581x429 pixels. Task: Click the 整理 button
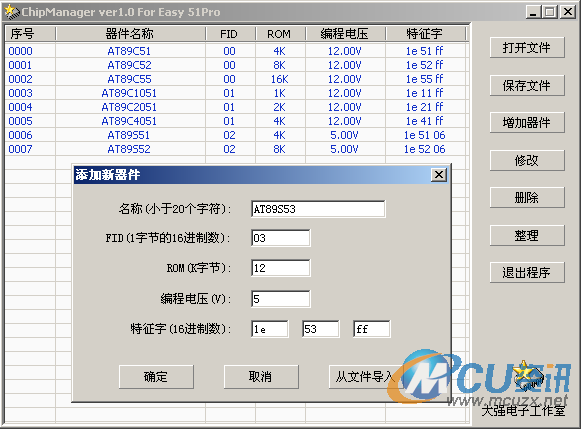[527, 235]
